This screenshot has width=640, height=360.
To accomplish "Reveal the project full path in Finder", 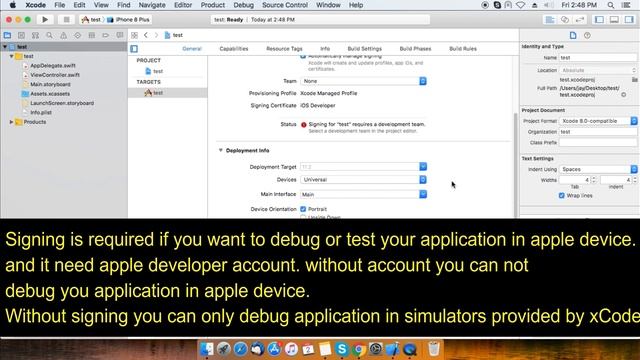I will pyautogui.click(x=624, y=95).
